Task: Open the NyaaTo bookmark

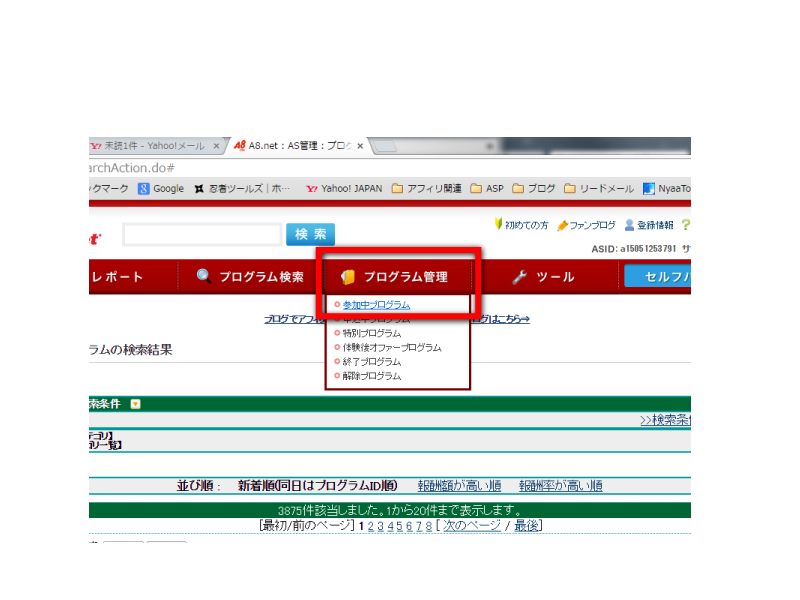Action: coord(667,189)
